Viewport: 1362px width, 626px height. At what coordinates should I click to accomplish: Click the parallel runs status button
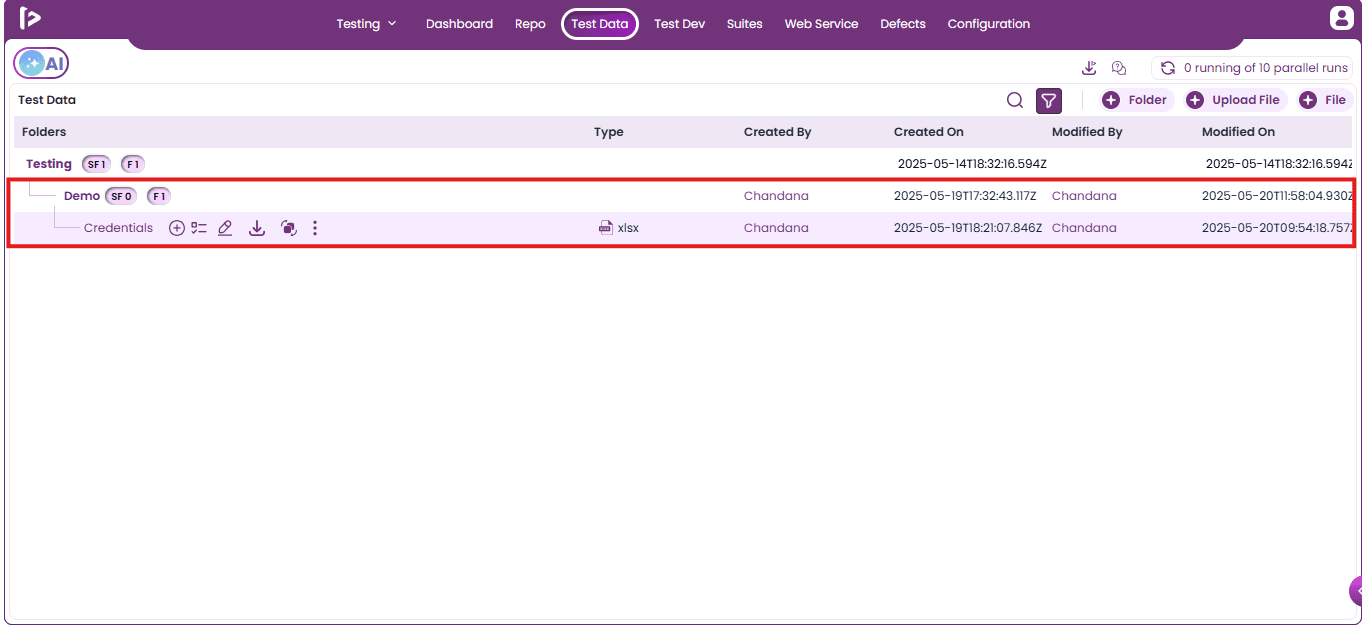click(x=1252, y=68)
